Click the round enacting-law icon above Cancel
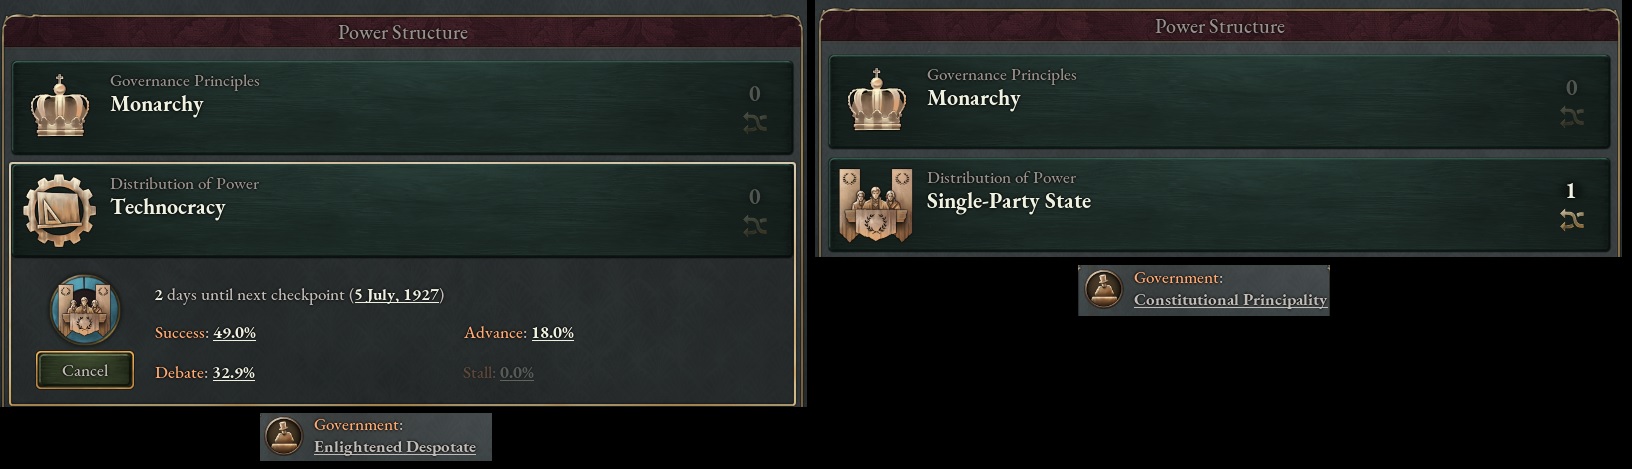The image size is (1632, 469). point(85,310)
